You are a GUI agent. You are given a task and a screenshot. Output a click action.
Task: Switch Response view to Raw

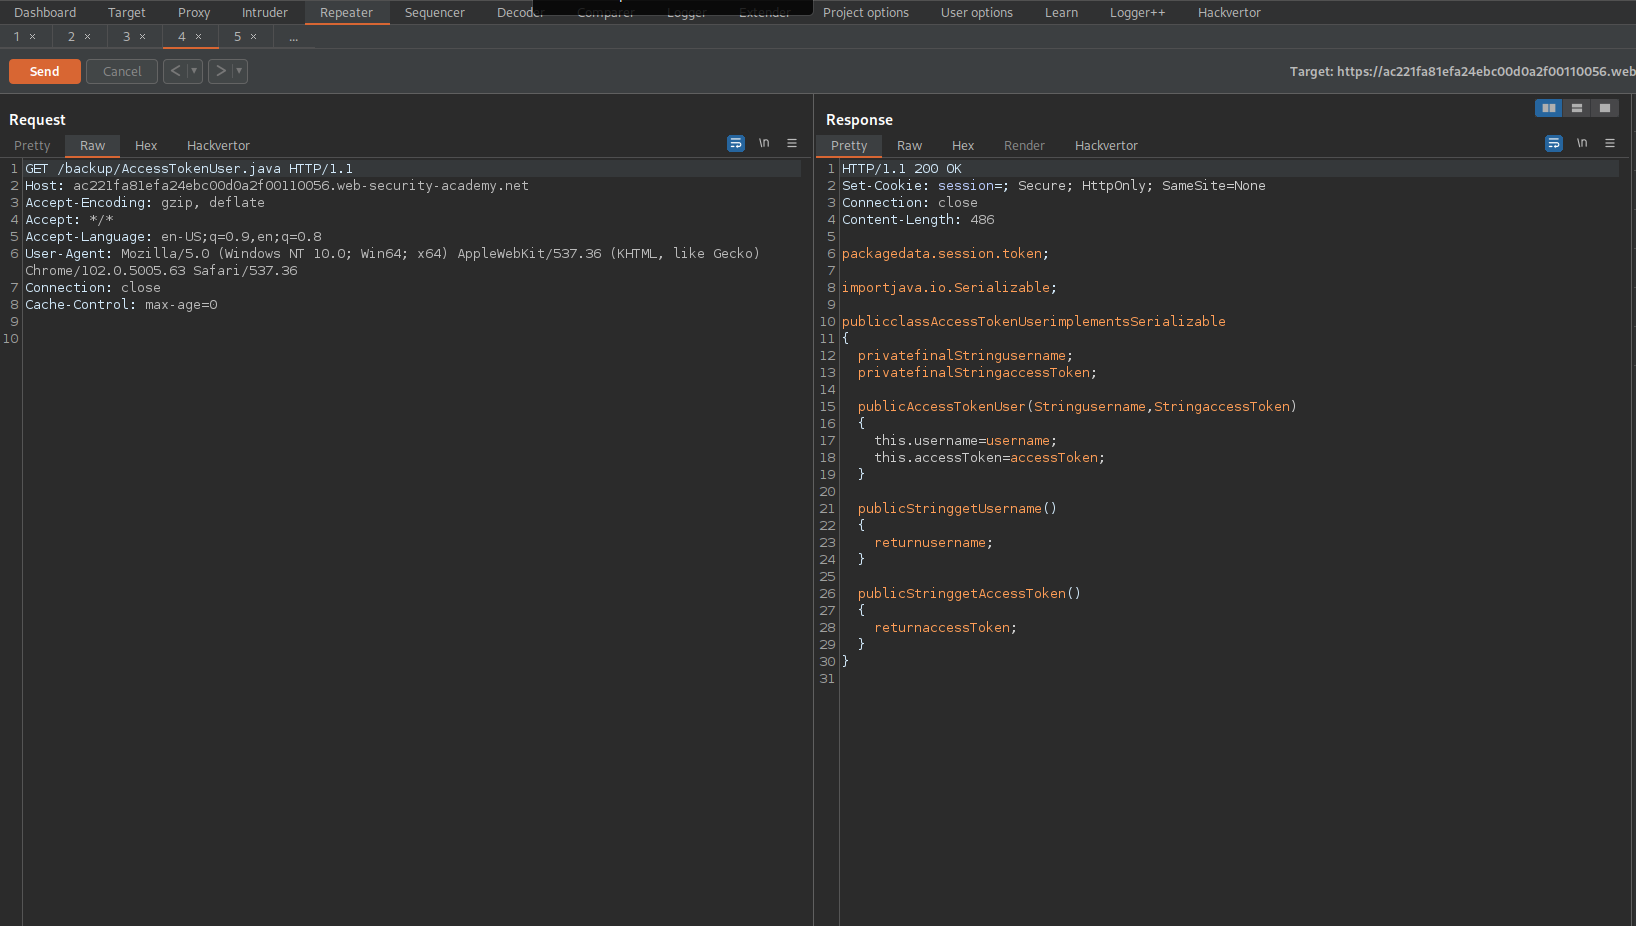pyautogui.click(x=910, y=146)
